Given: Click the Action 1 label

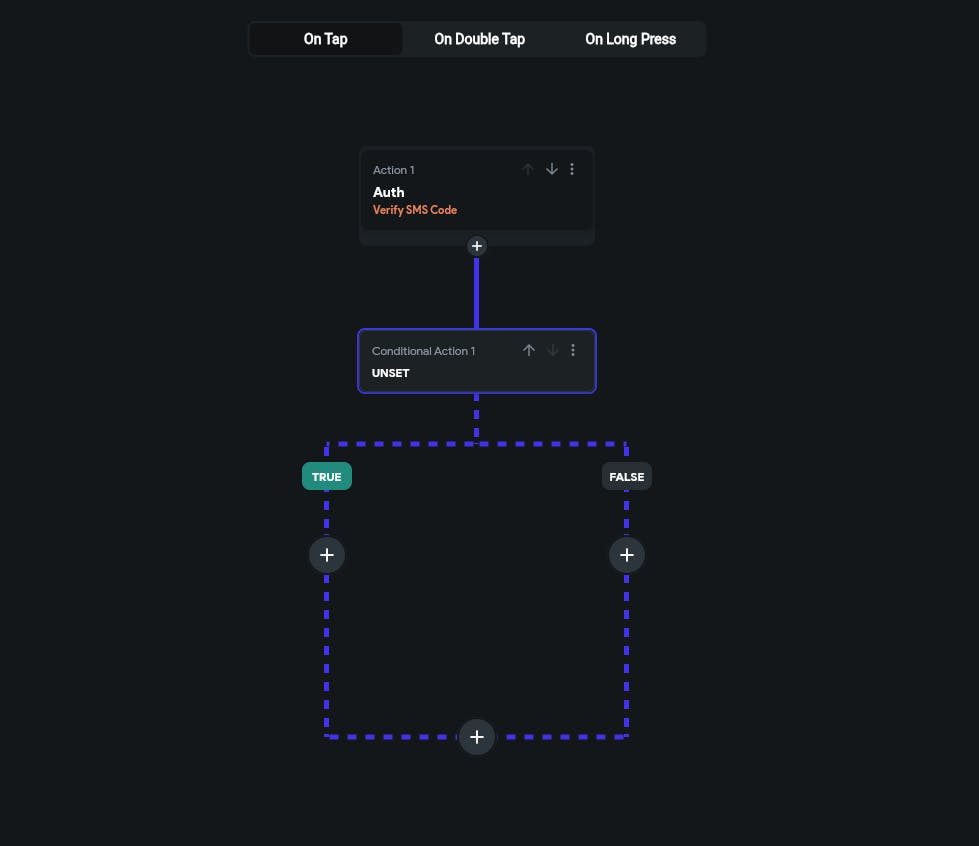Looking at the screenshot, I should pyautogui.click(x=393, y=170).
